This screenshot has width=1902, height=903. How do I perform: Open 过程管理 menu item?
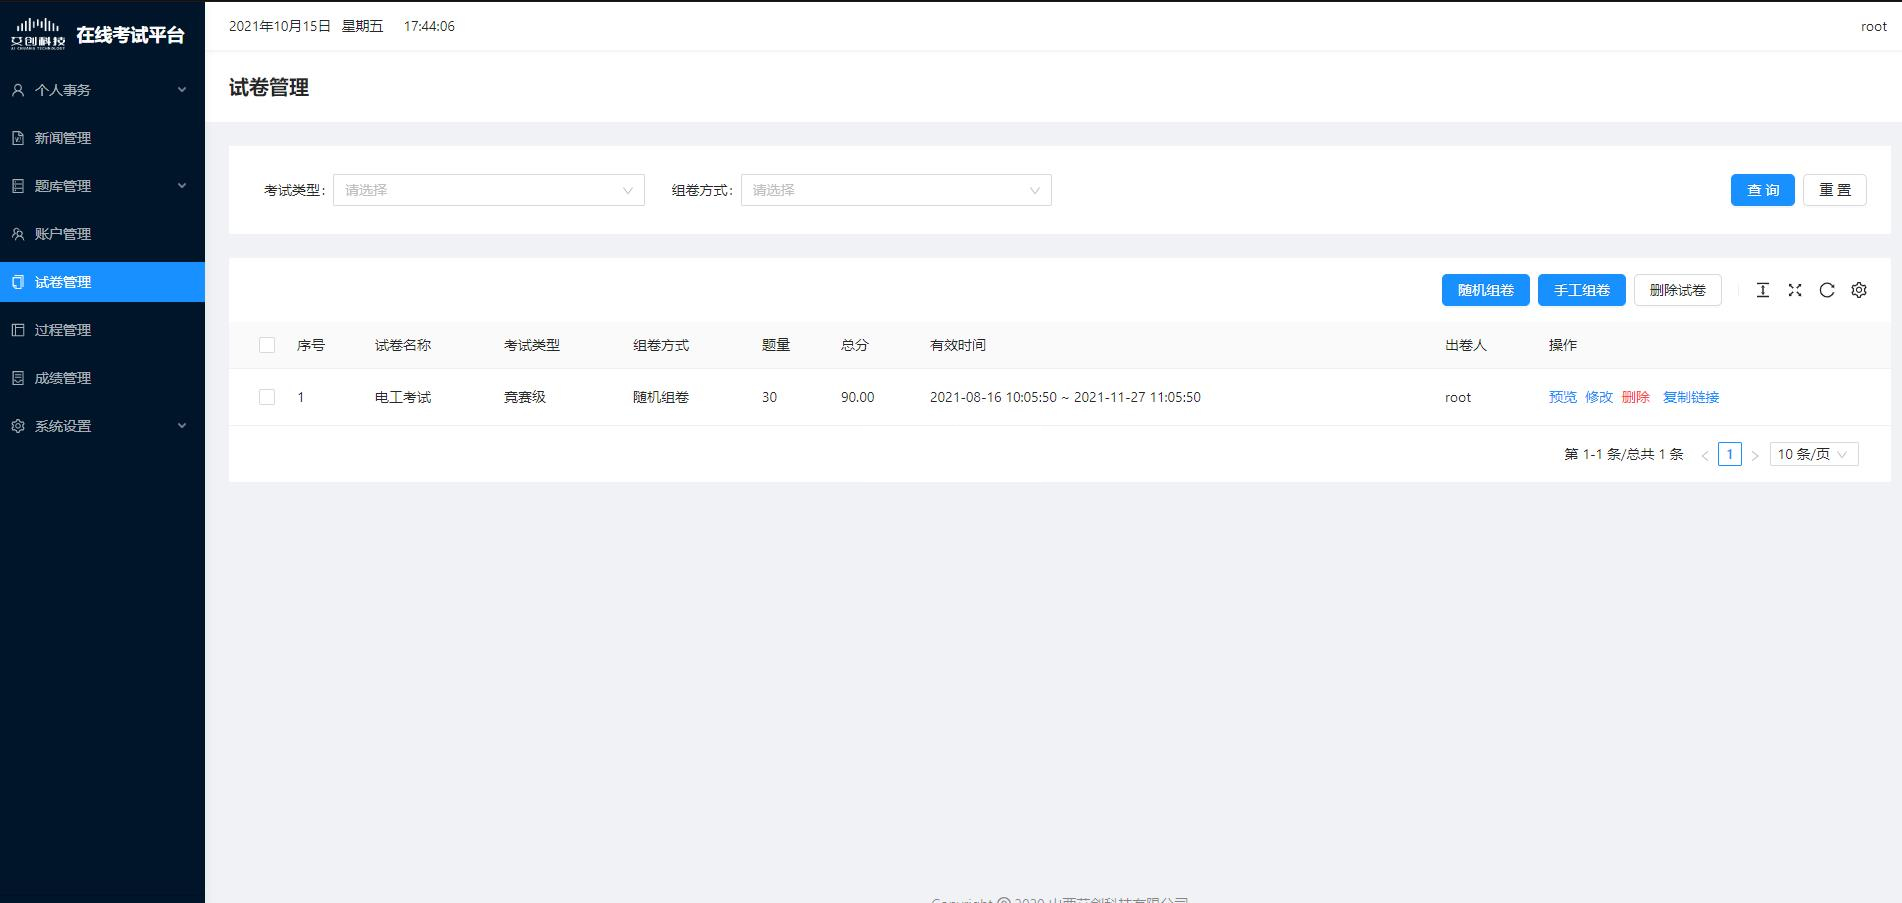click(x=102, y=330)
